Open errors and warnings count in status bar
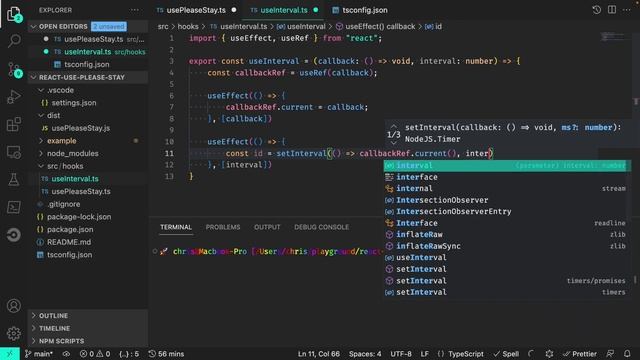Image resolution: width=640 pixels, height=360 pixels. (95, 354)
